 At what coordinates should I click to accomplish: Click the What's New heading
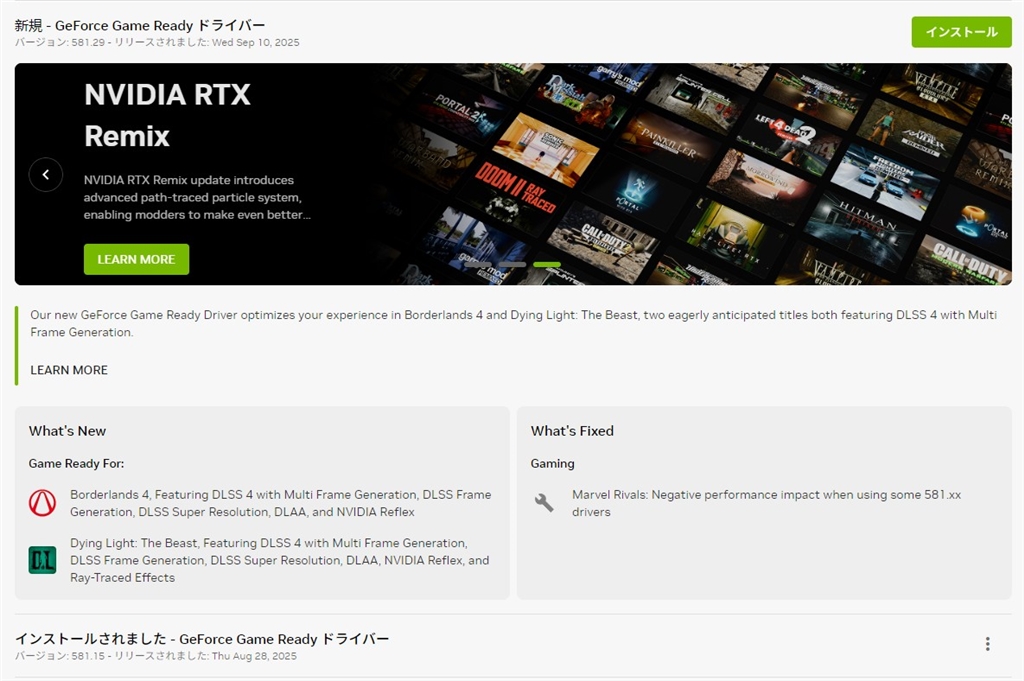click(67, 431)
